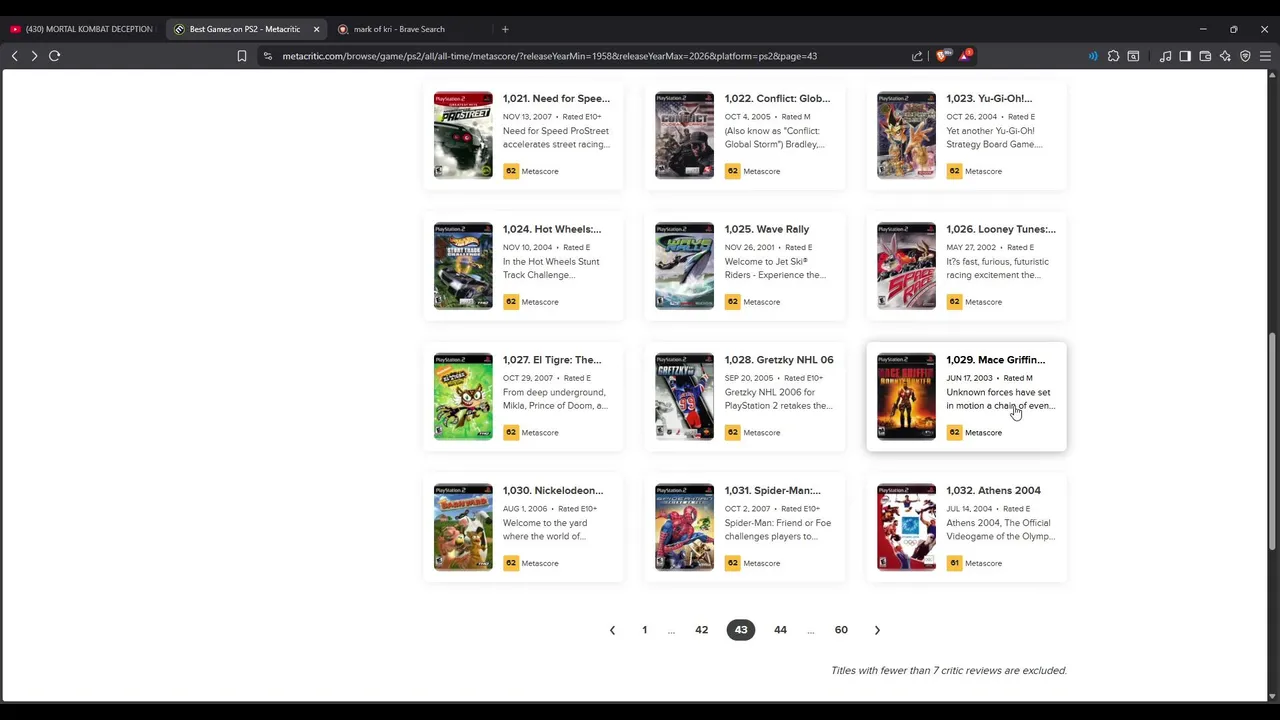The height and width of the screenshot is (720, 1280).
Task: Go to page 44 in pagination
Action: coord(780,630)
